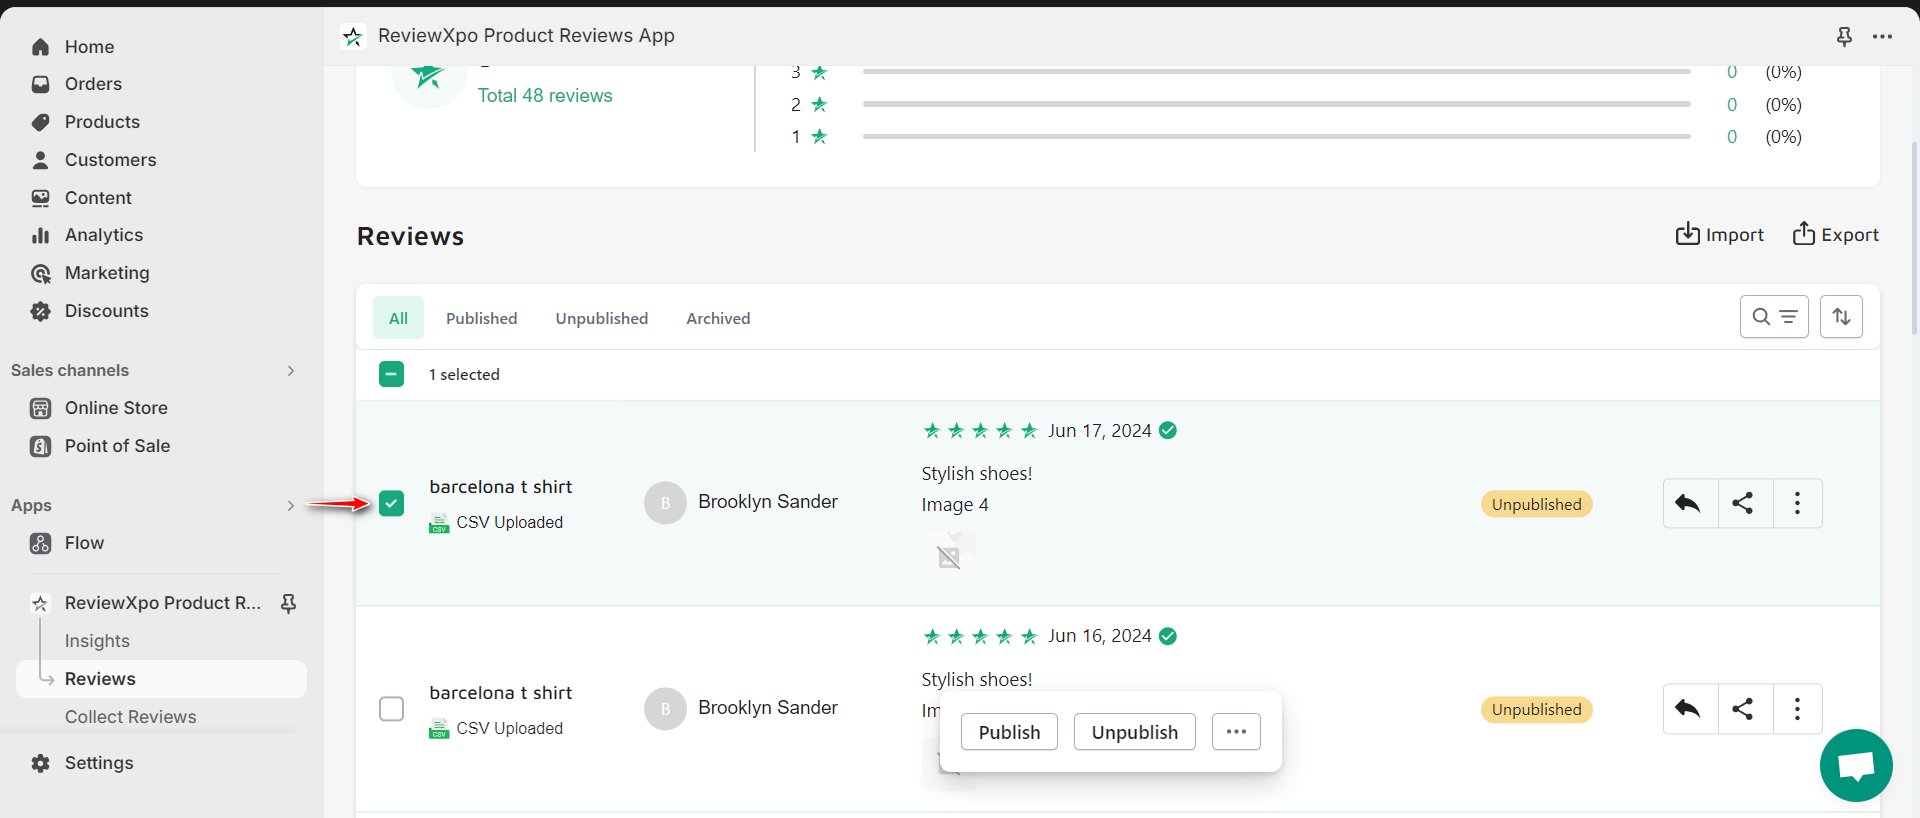Click the Jun 17, 2024 date text

tap(1099, 431)
